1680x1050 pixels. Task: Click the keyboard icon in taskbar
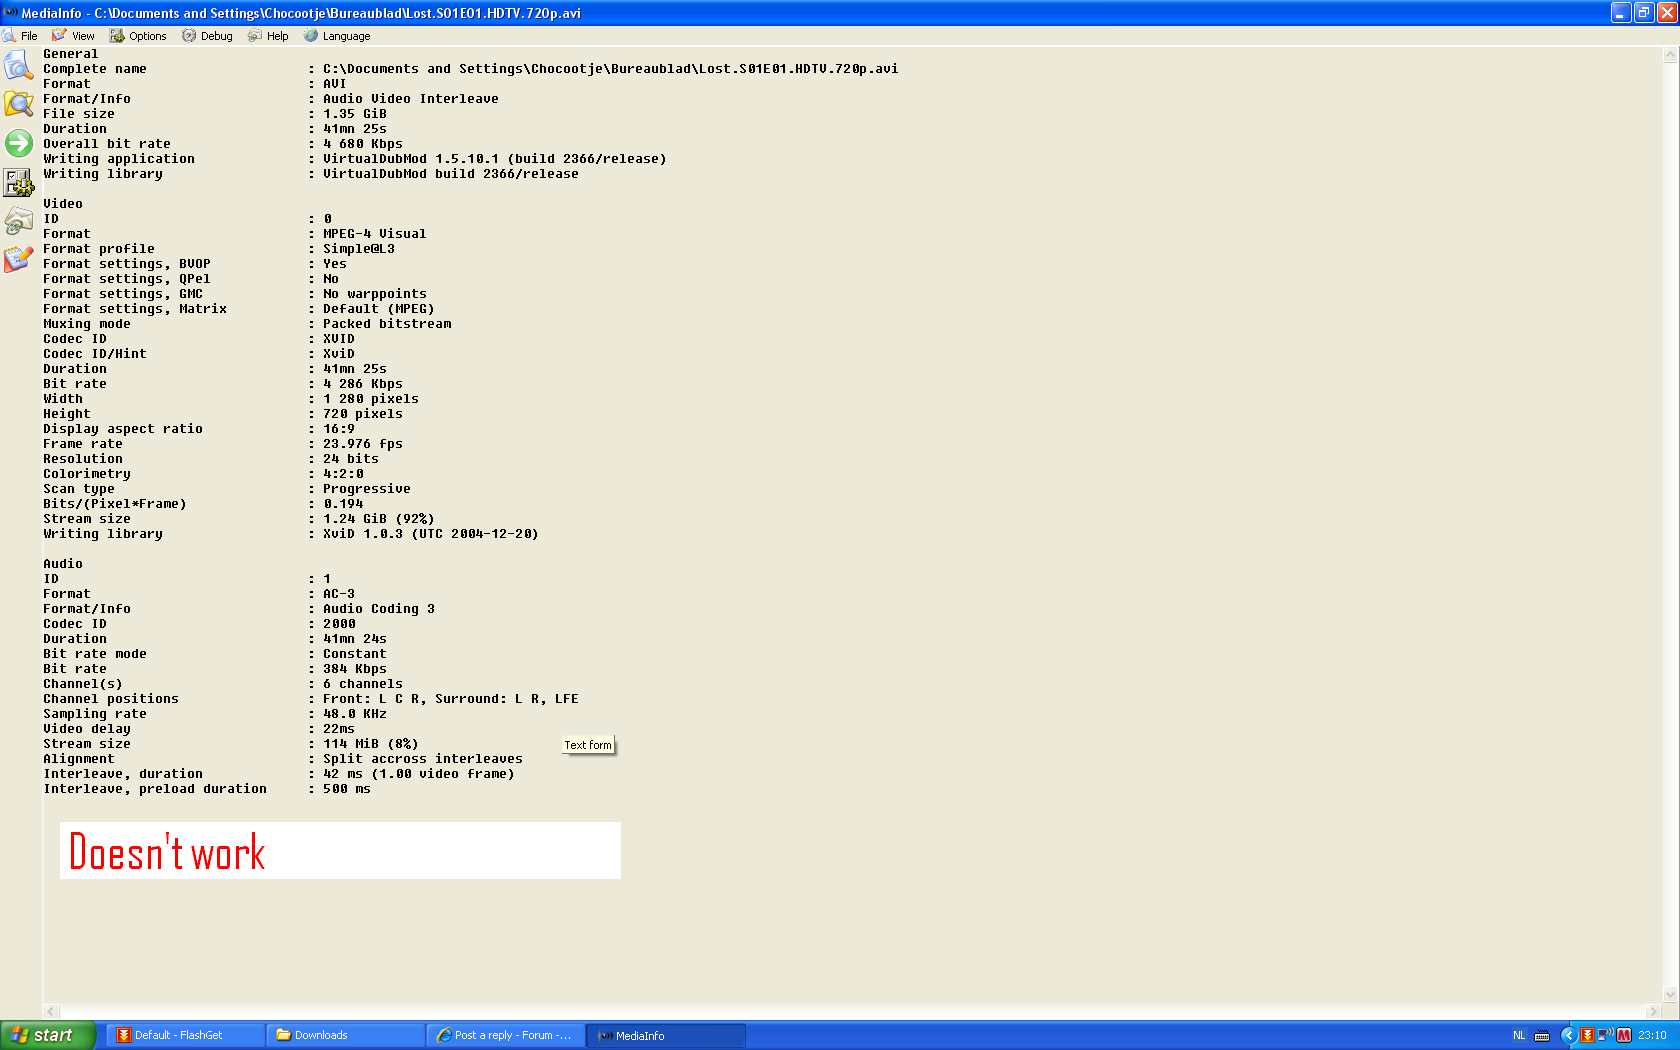[1542, 1035]
